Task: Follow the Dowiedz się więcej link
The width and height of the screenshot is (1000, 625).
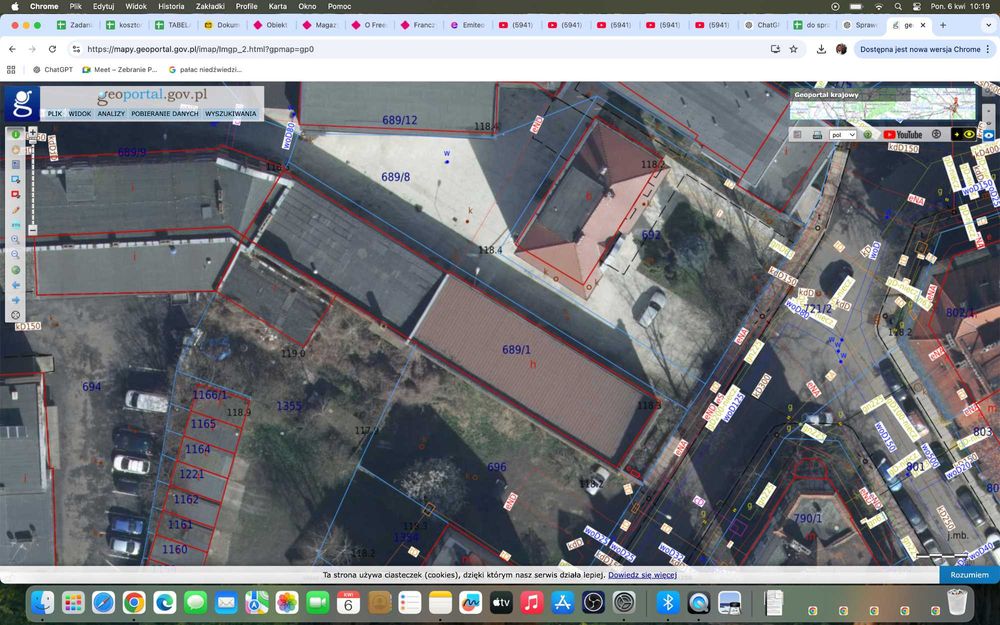Action: tap(642, 575)
